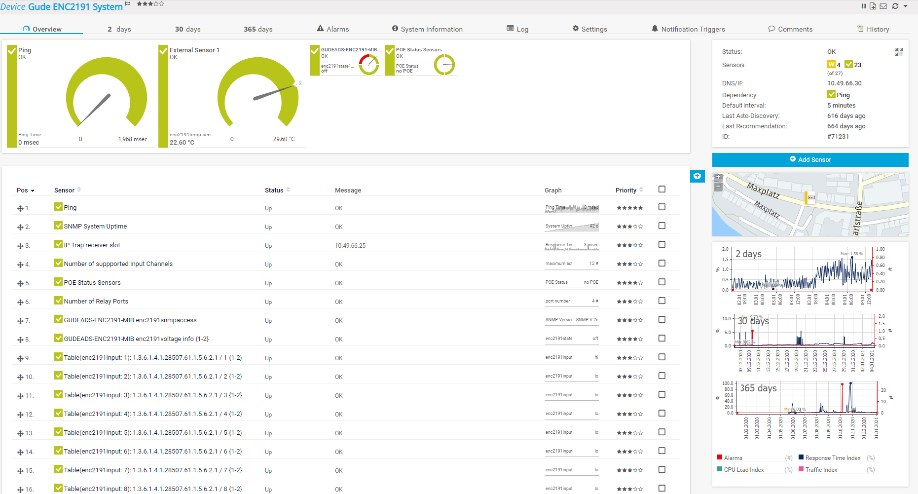Click the refresh icon in top bar
This screenshot has width=918, height=494.
pos(896,6)
